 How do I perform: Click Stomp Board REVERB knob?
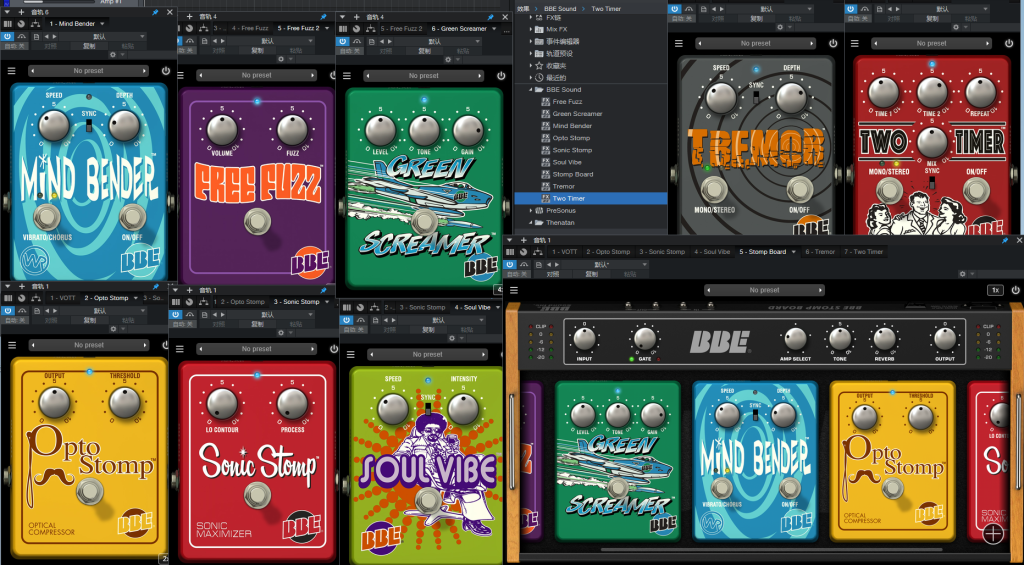884,339
